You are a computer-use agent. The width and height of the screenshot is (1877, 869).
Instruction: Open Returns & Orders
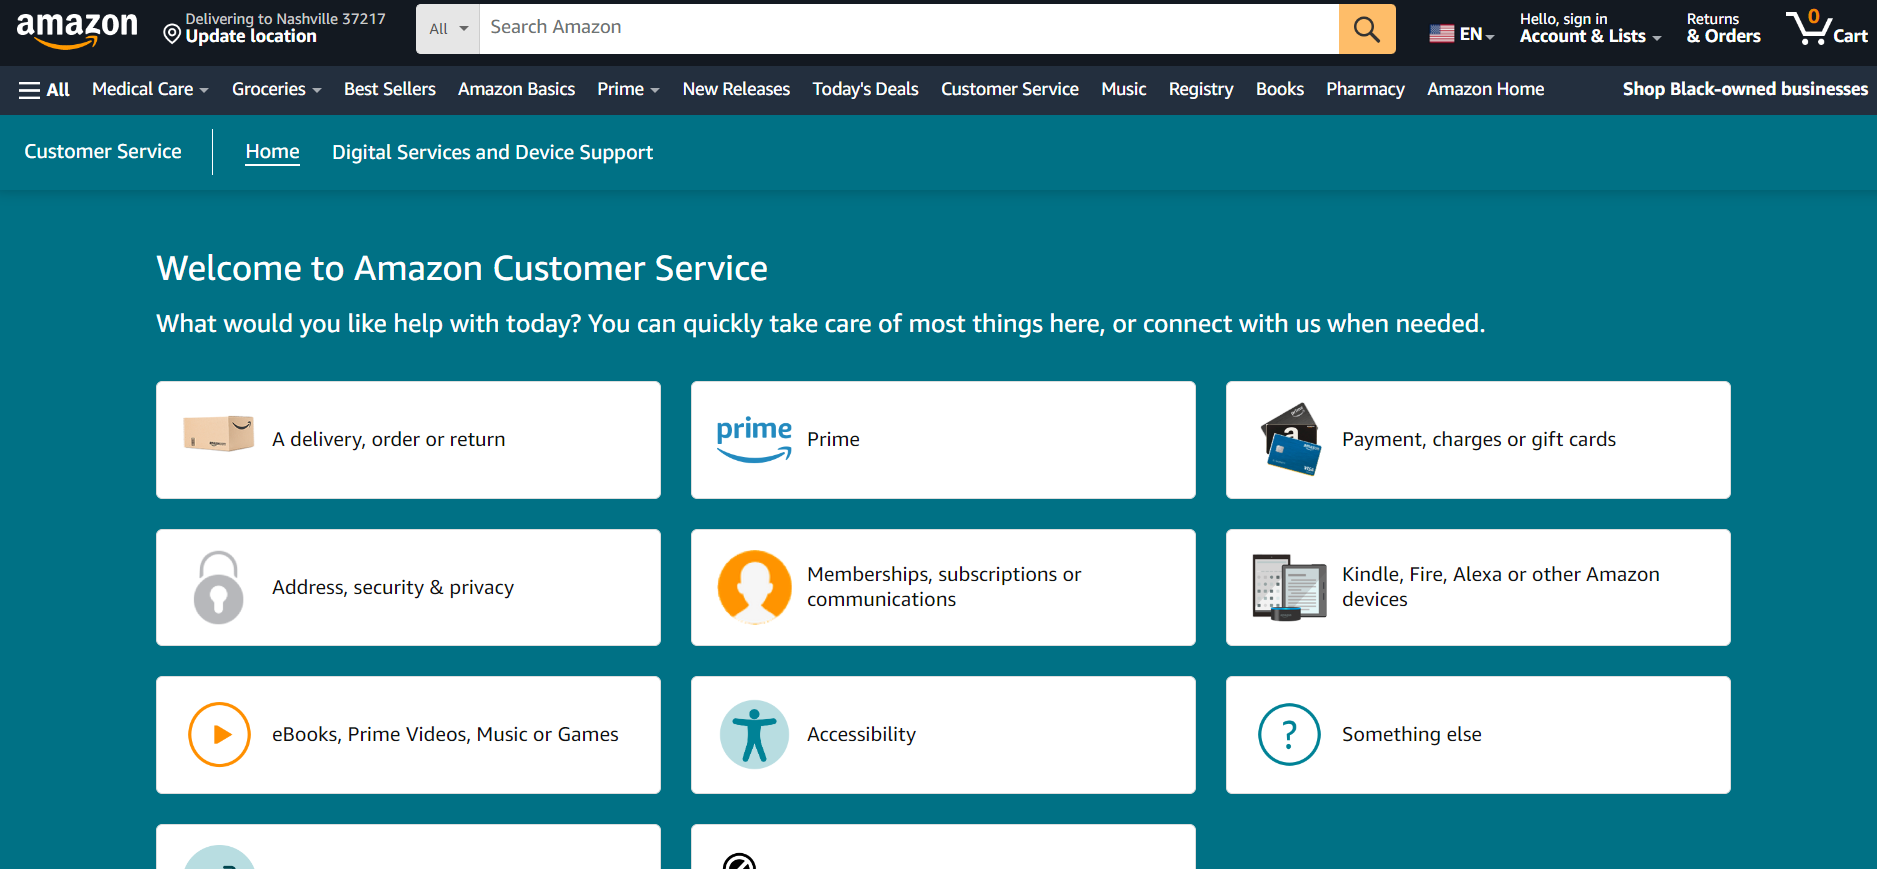pyautogui.click(x=1723, y=28)
